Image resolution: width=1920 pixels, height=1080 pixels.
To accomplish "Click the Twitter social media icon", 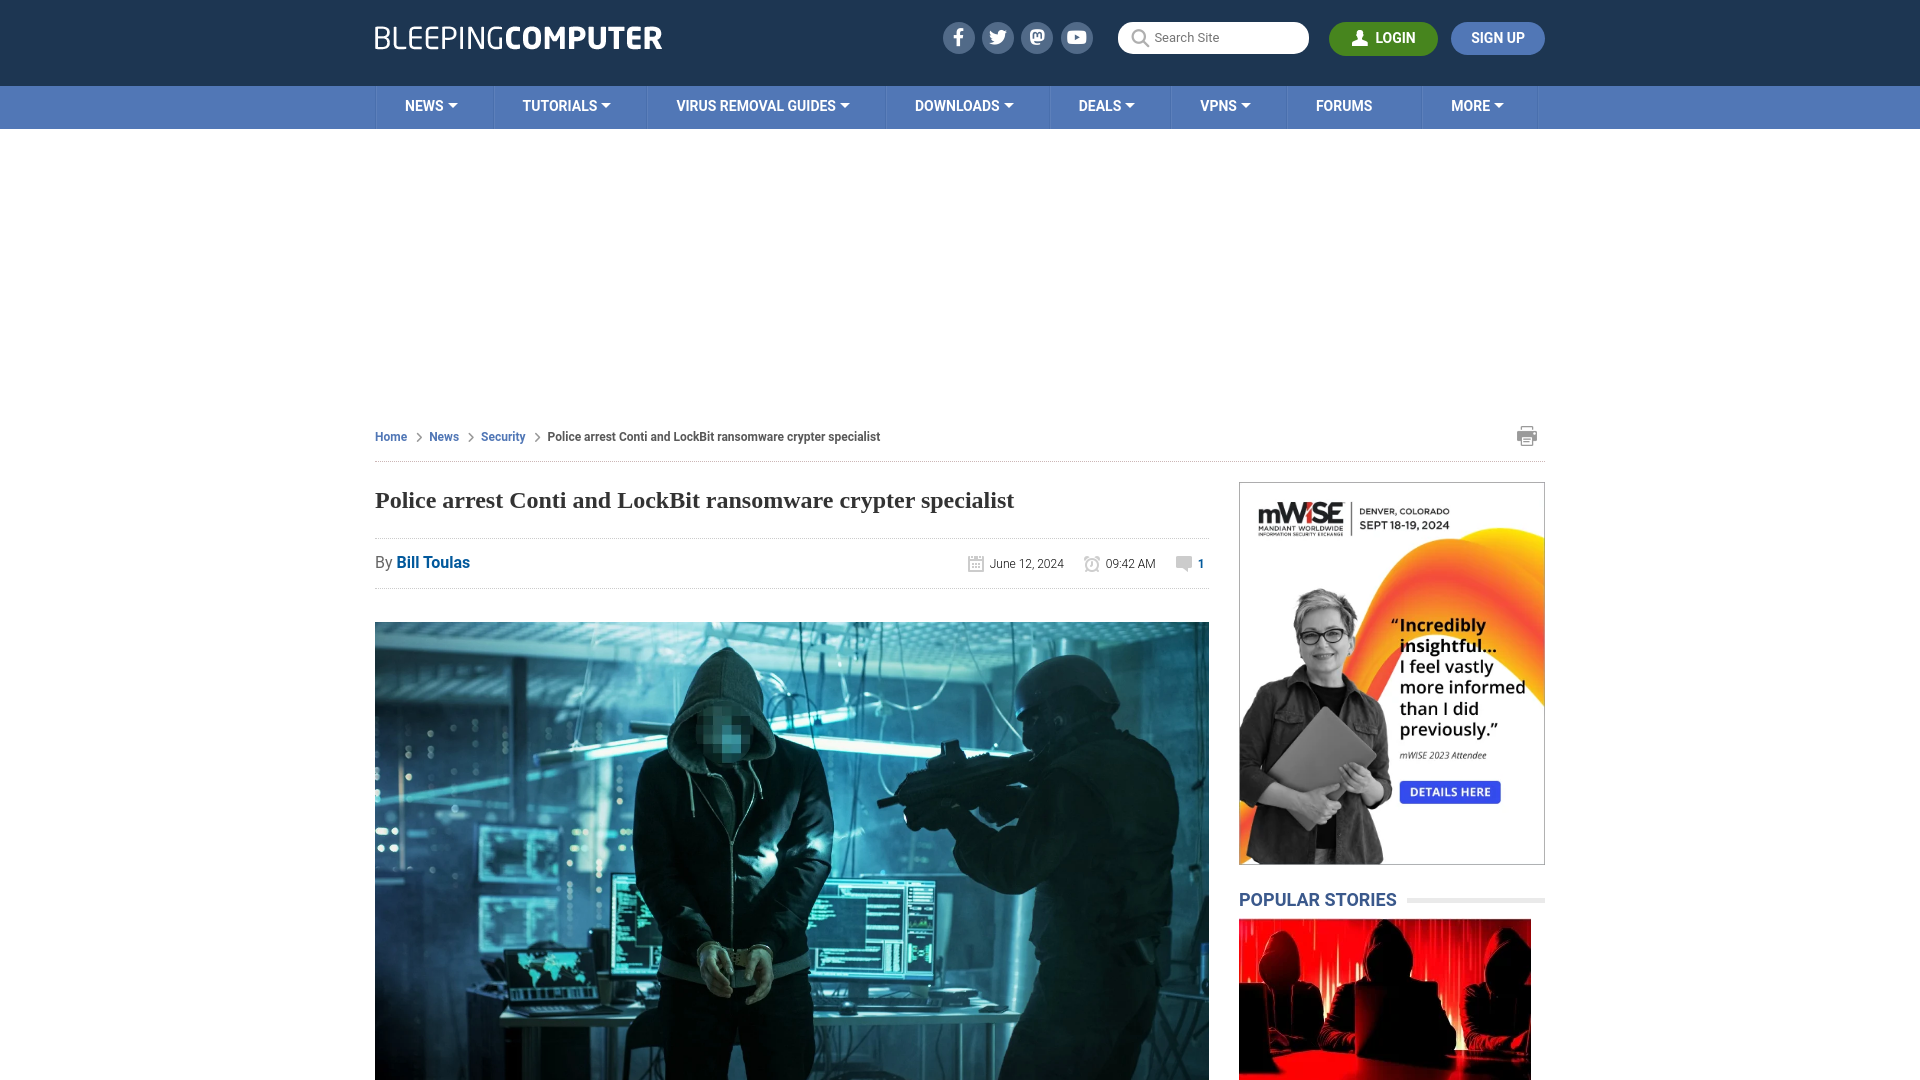I will [x=998, y=37].
